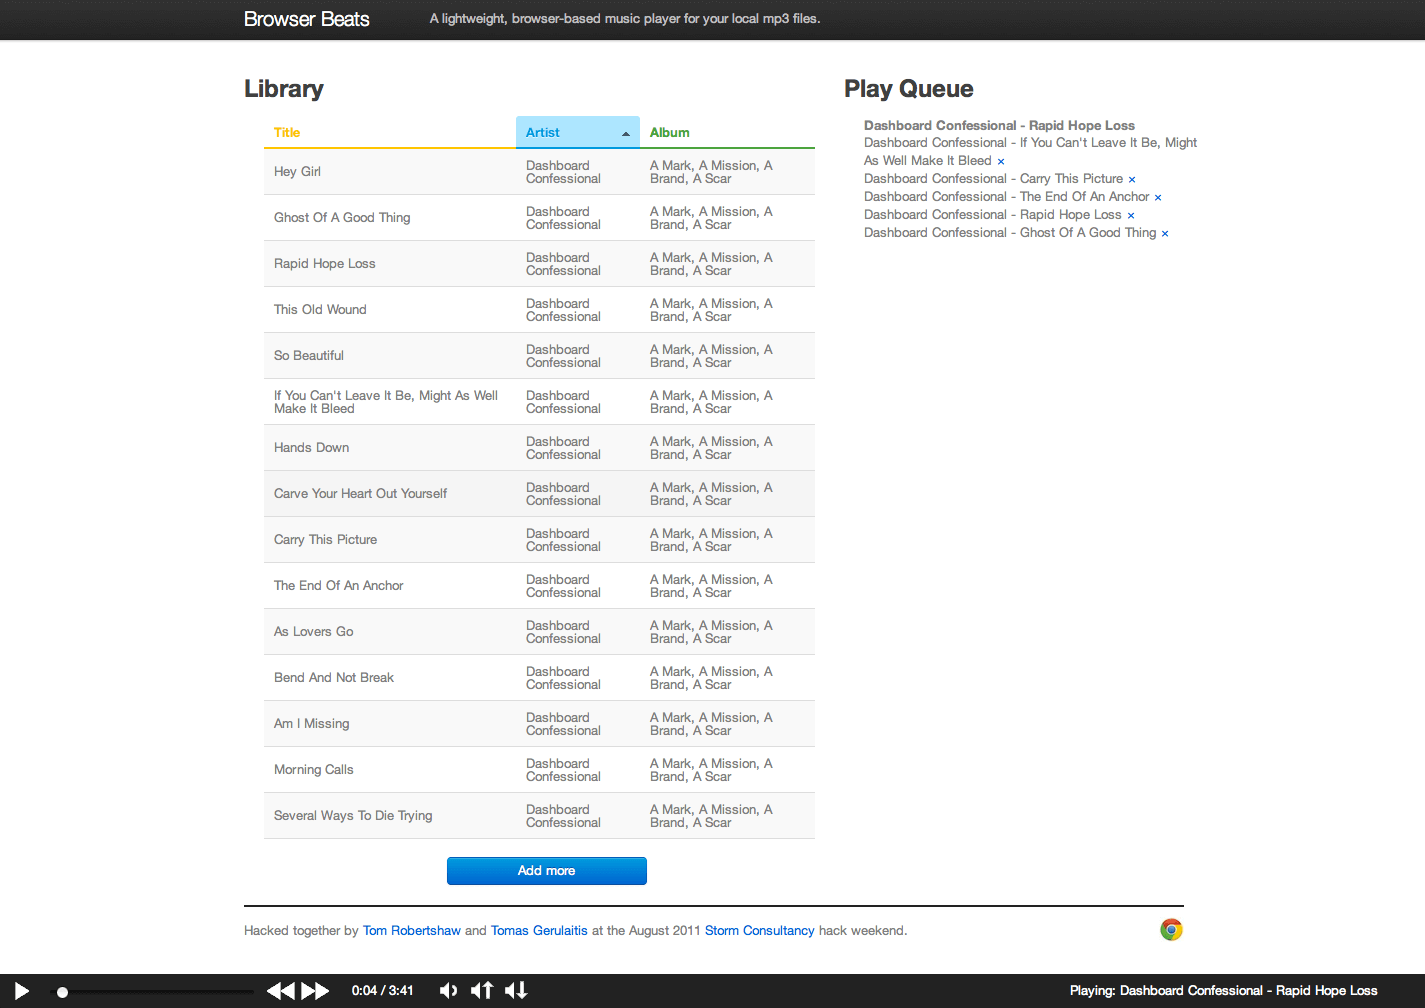Open the Tomas Gerulaitis link

pyautogui.click(x=539, y=931)
